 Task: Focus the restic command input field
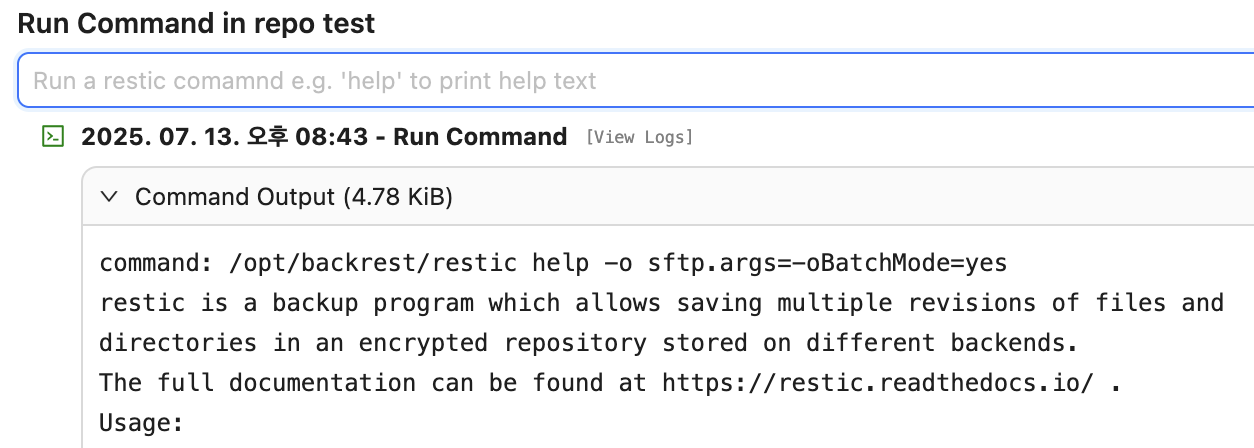click(636, 81)
